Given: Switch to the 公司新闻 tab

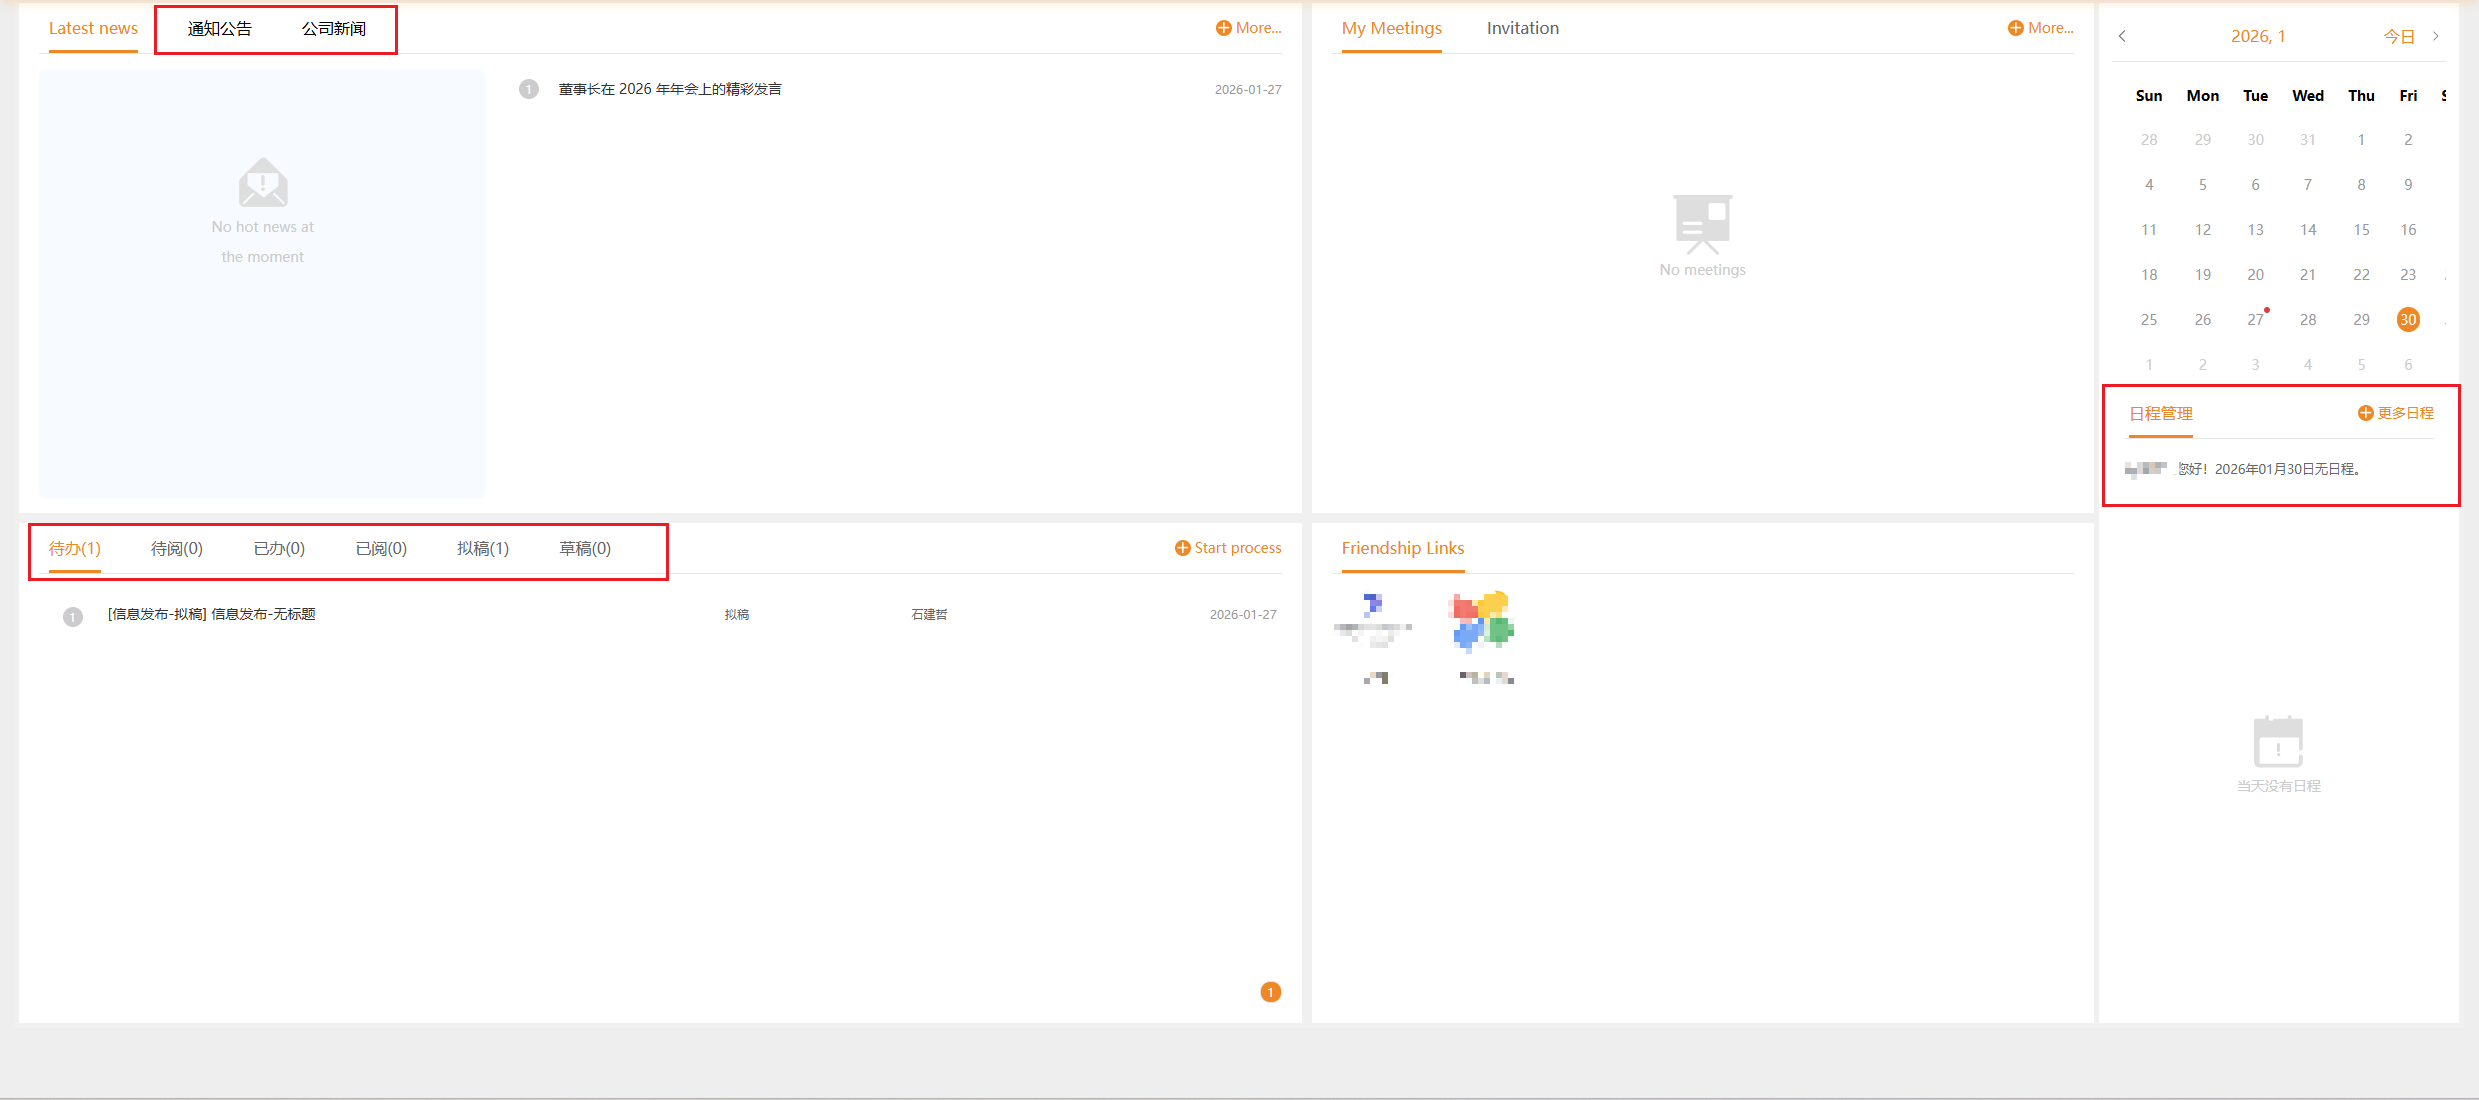Looking at the screenshot, I should coord(334,29).
